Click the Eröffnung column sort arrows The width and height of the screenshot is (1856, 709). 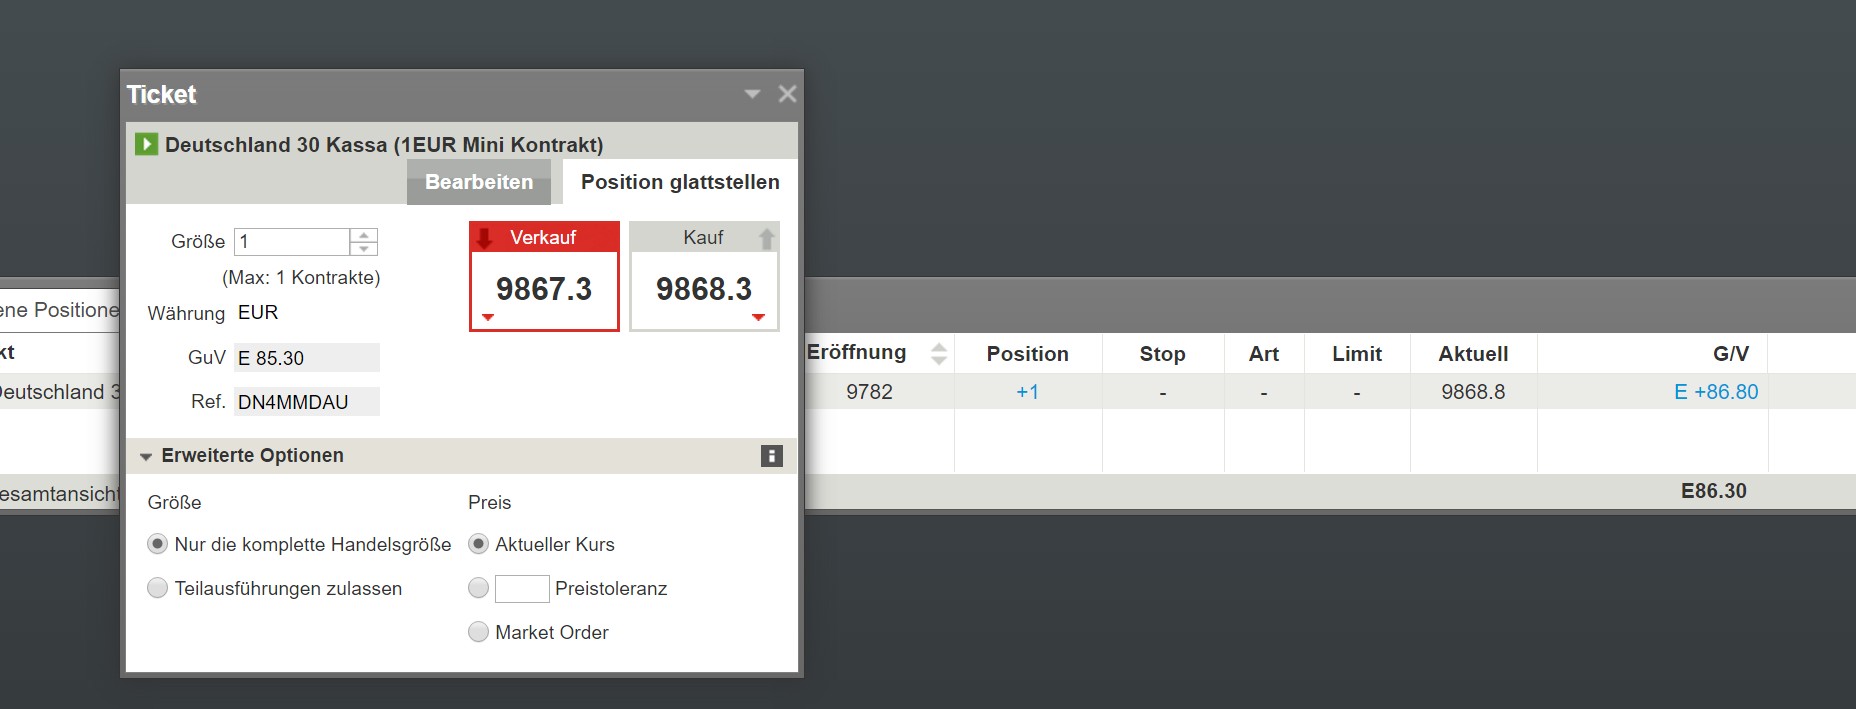tap(938, 353)
